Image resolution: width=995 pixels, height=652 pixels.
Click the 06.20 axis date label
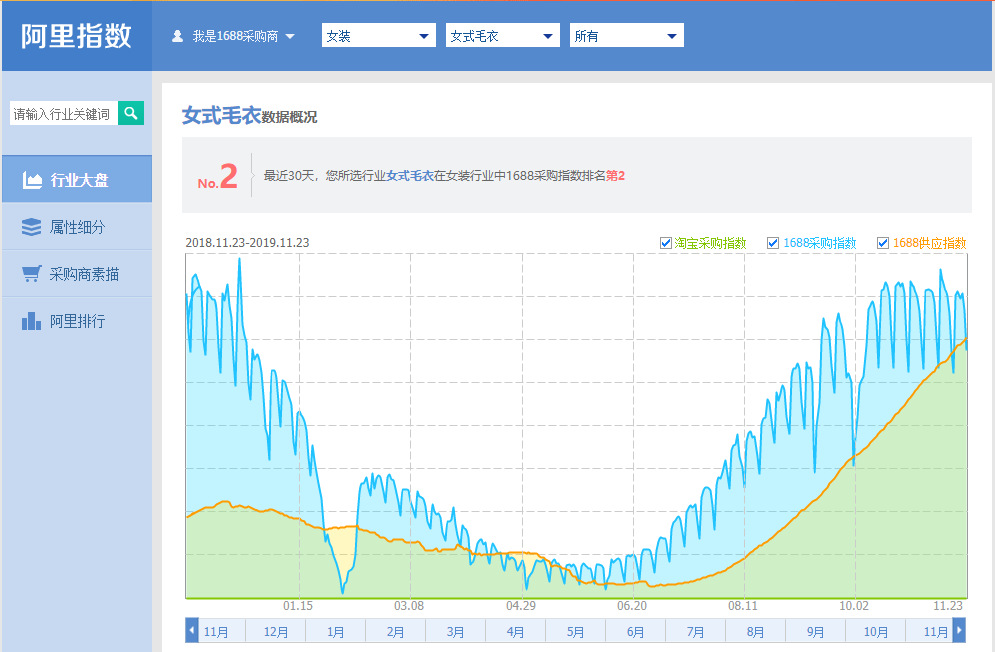coord(632,606)
